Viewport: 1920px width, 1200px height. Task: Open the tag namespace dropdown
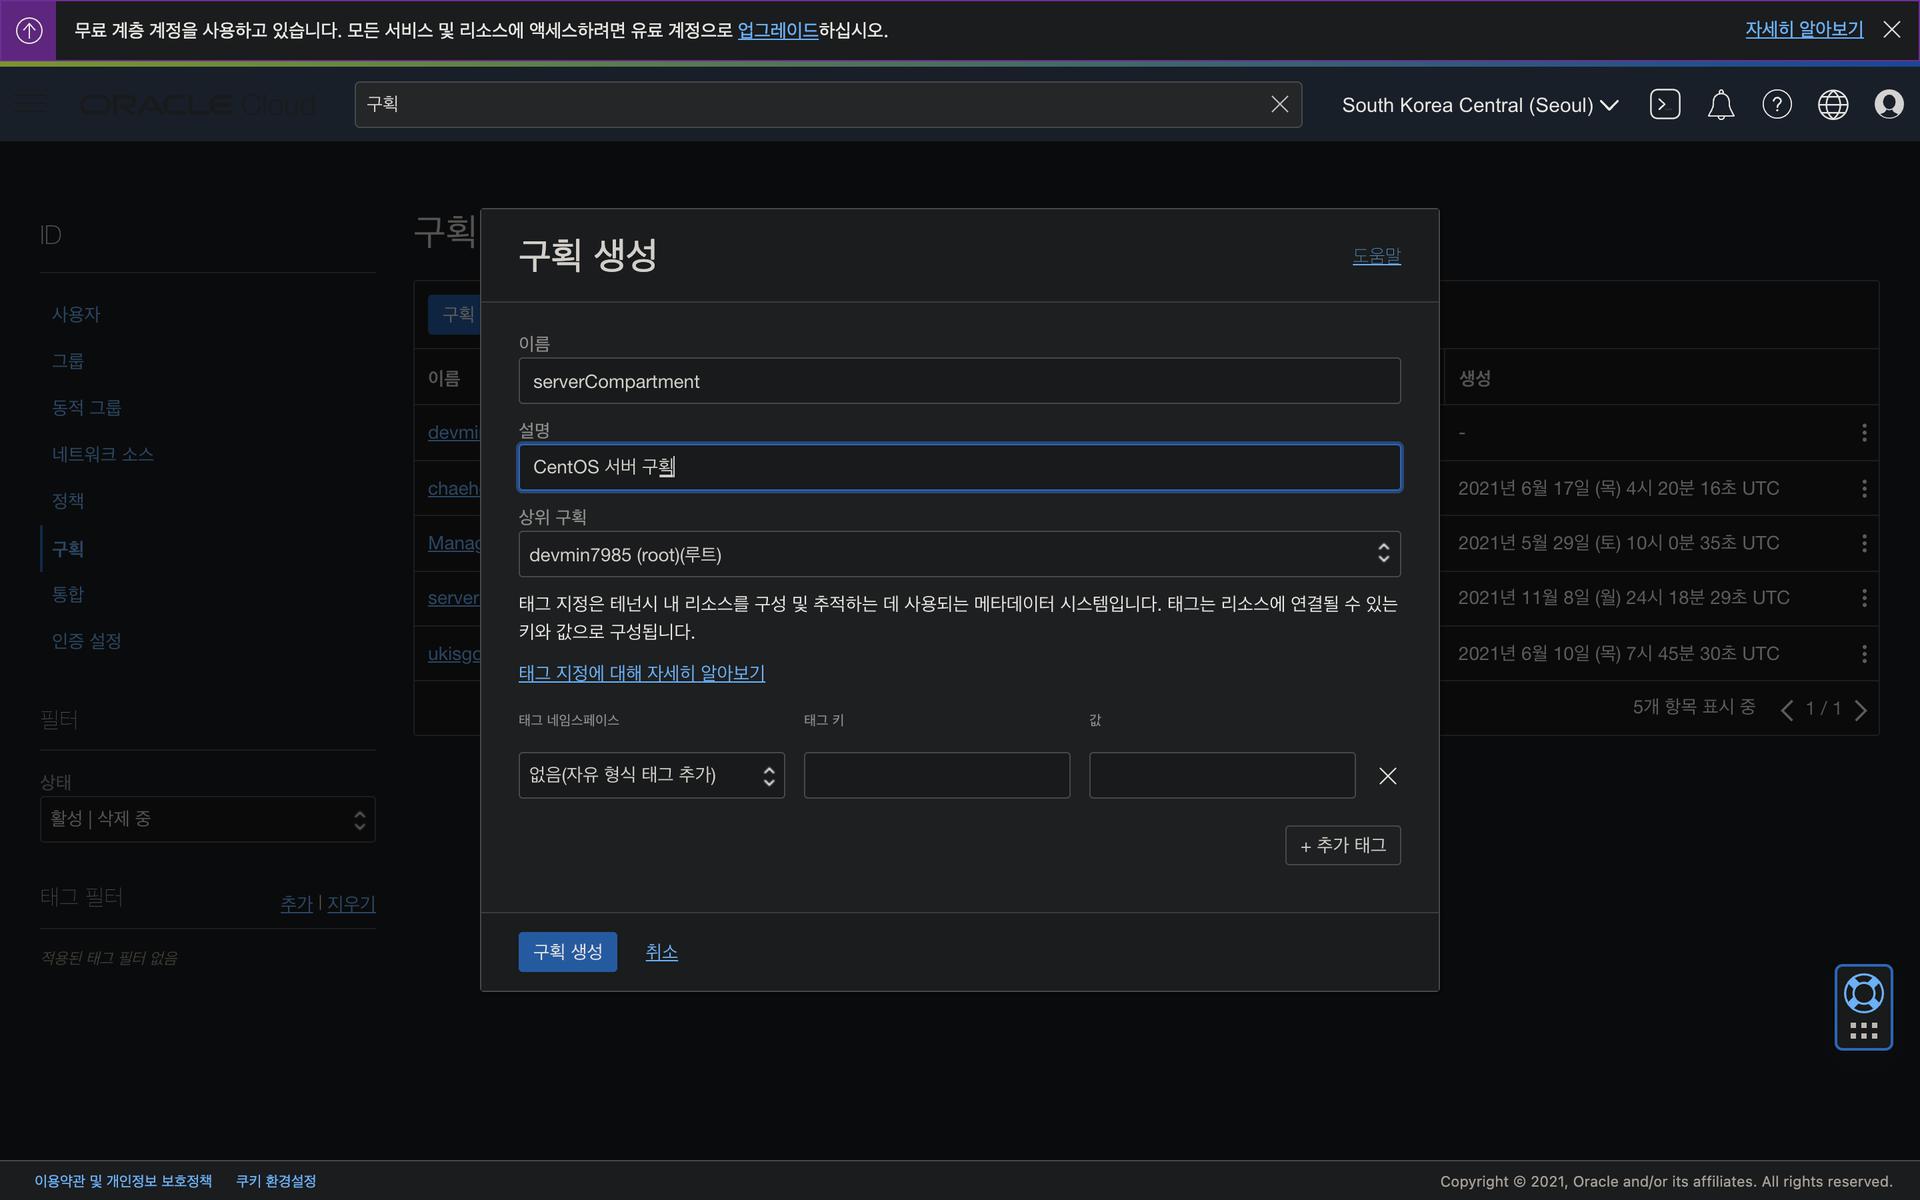pyautogui.click(x=651, y=775)
